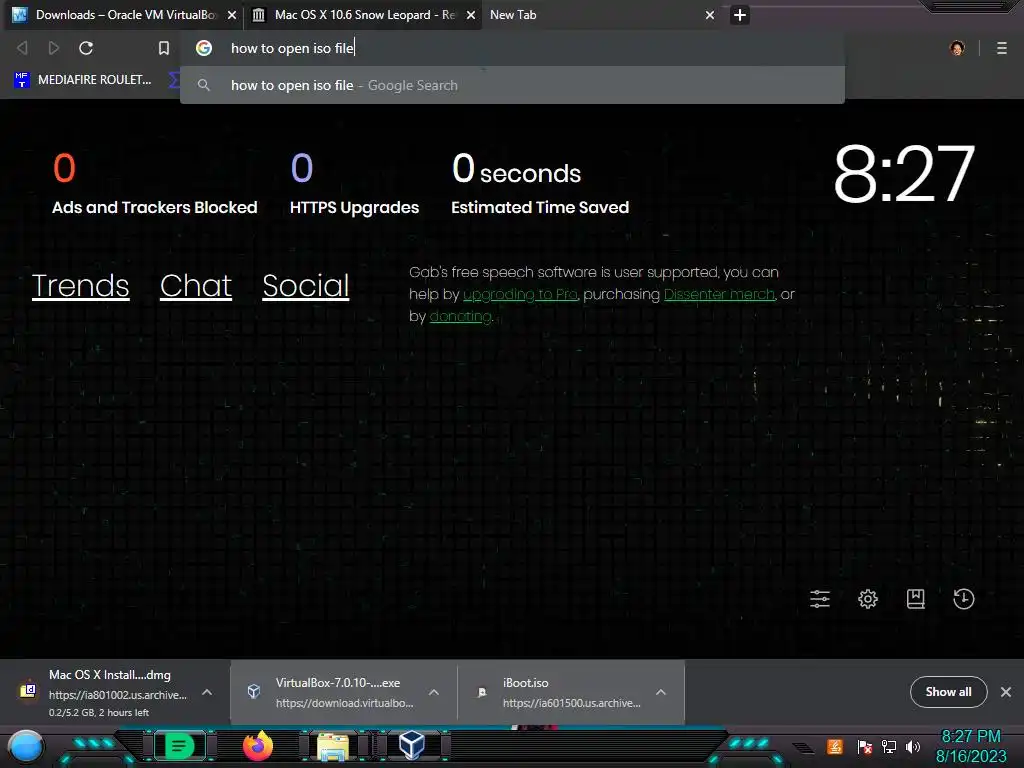The image size is (1024, 768).
Task: Open bookmarks icon on the new tab page
Action: tap(915, 599)
